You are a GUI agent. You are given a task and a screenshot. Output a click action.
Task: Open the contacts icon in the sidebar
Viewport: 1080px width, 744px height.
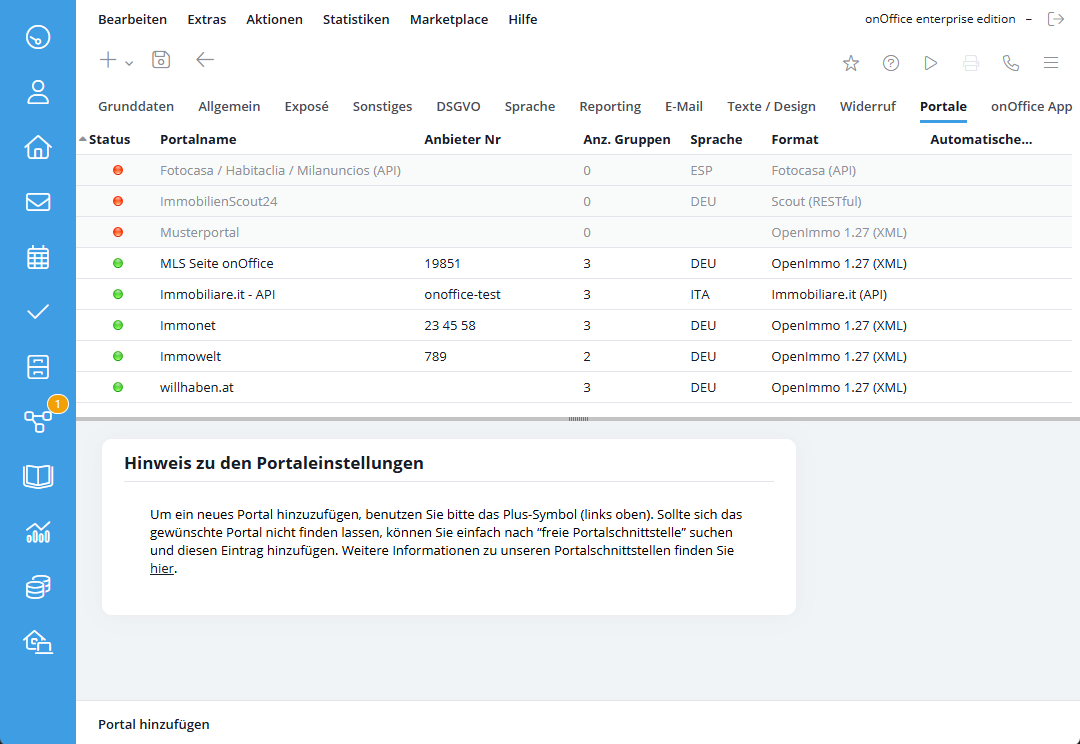click(x=38, y=93)
